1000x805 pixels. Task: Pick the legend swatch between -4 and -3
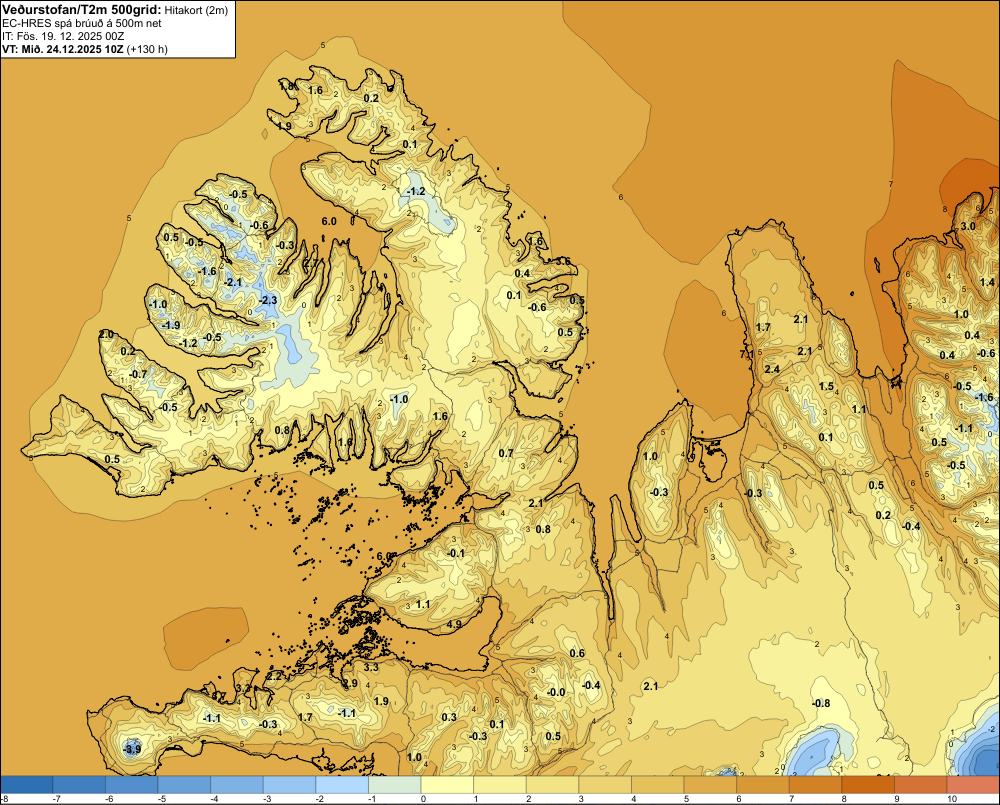[x=237, y=784]
